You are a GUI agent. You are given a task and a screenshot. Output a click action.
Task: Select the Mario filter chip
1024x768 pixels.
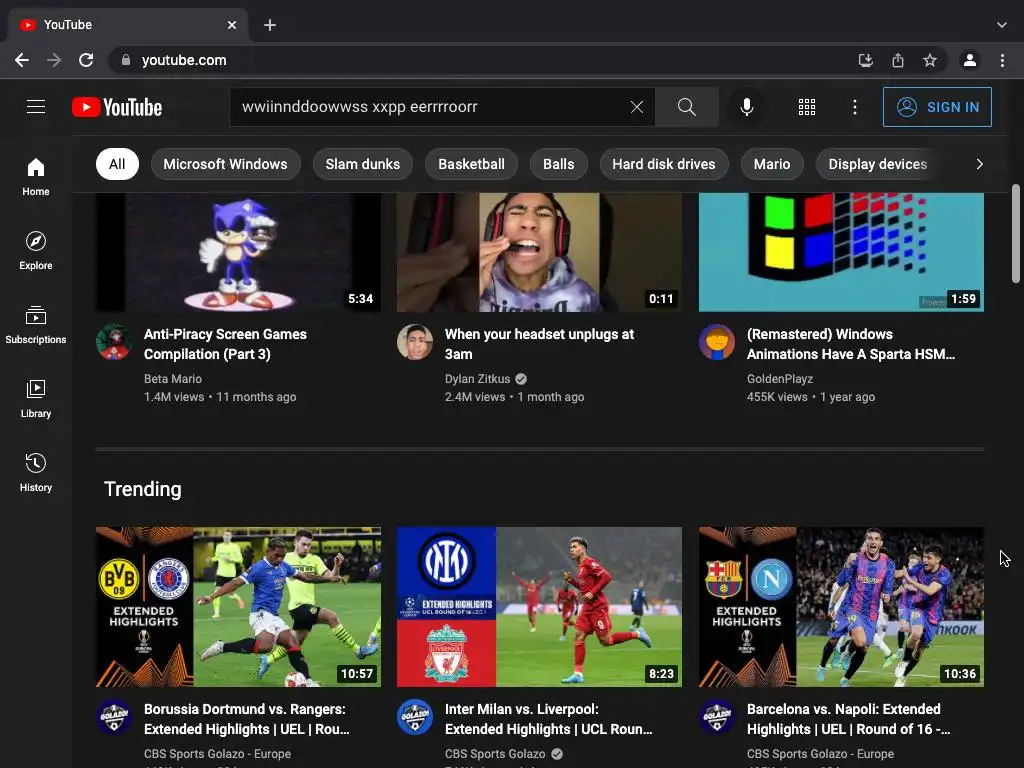[x=772, y=164]
